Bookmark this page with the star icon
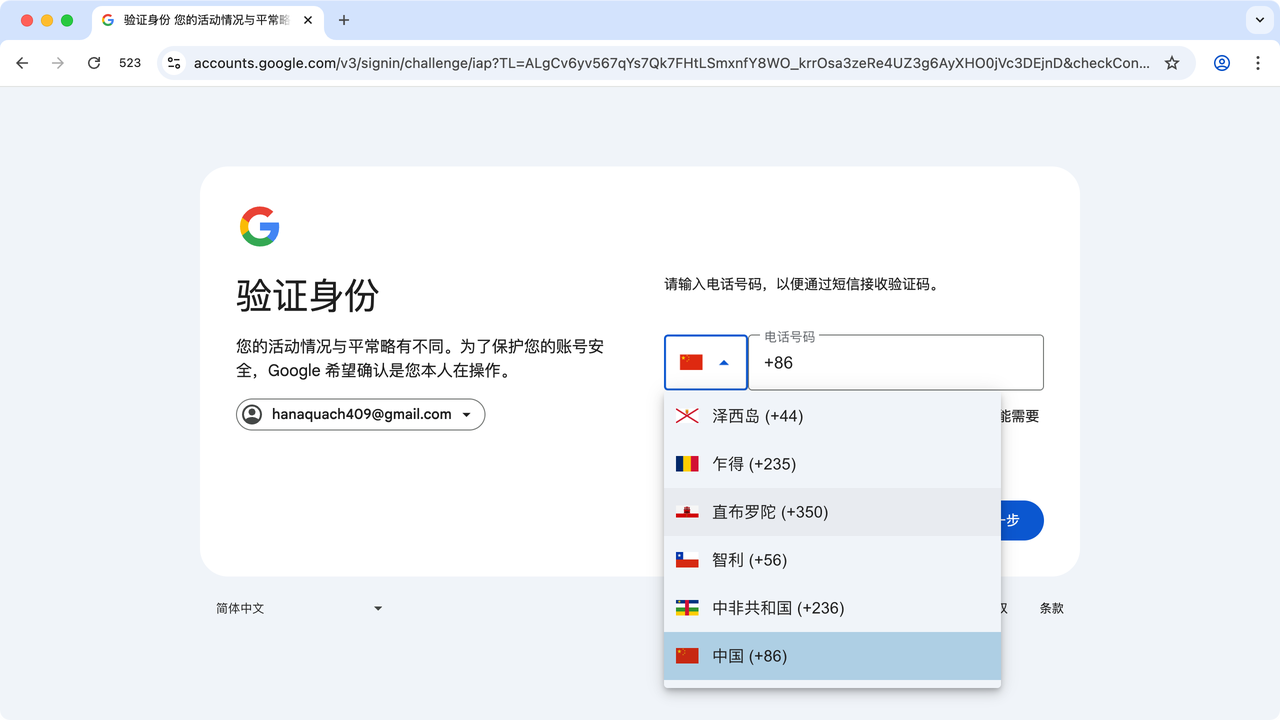The width and height of the screenshot is (1280, 720). point(1172,63)
